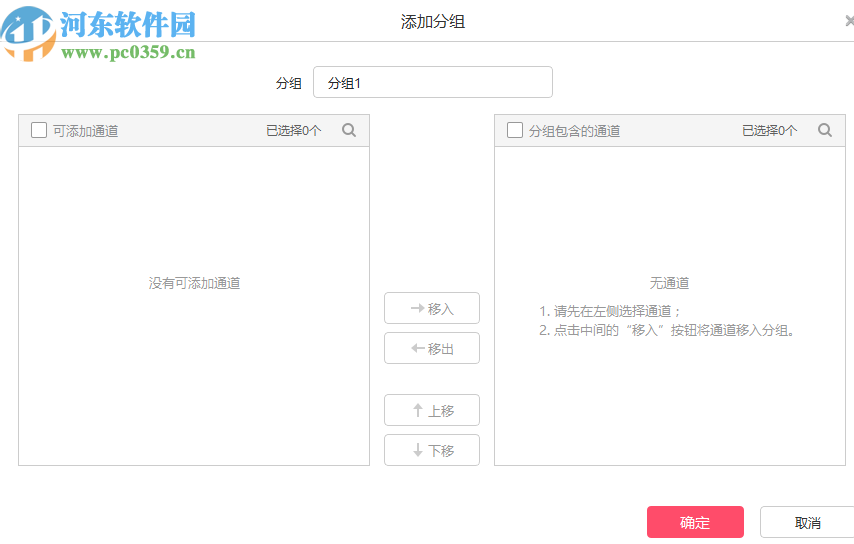This screenshot has width=854, height=544.
Task: Click the 移入 button
Action: coord(432,308)
